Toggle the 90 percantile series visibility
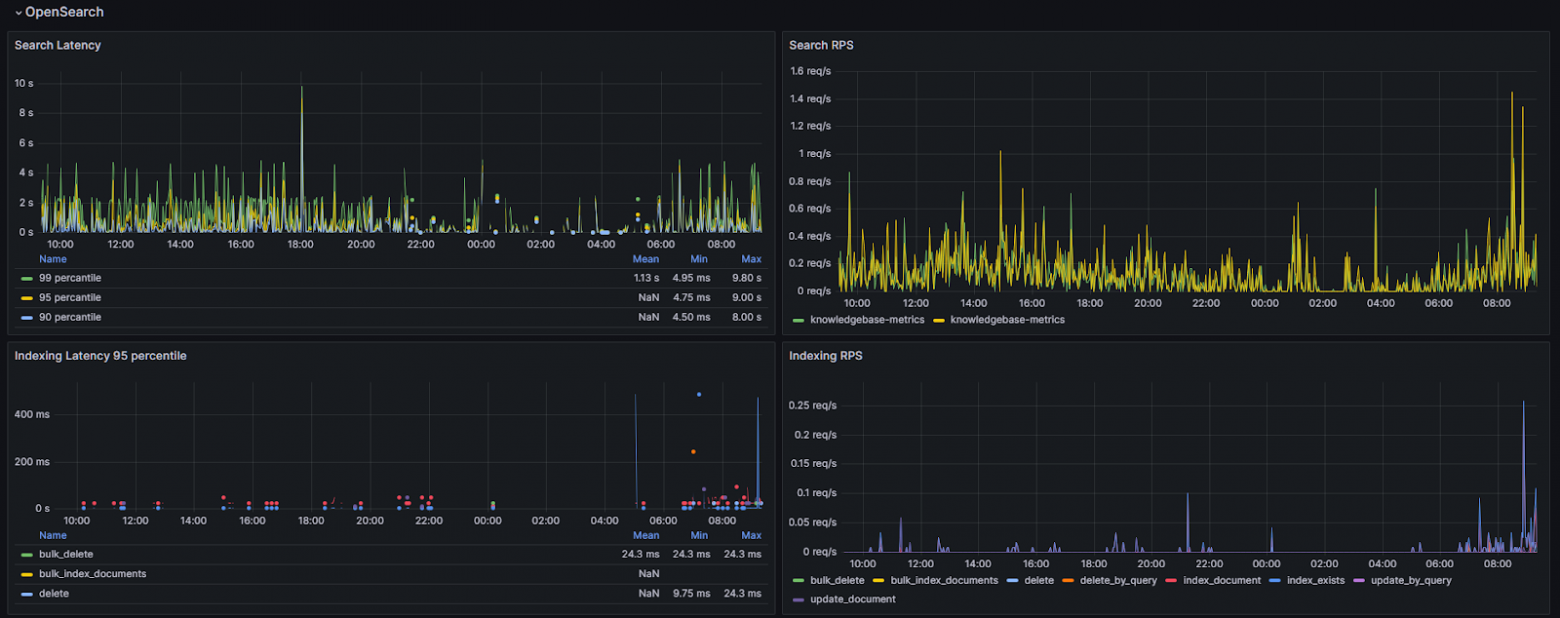Screen dimensions: 1560x618 click(70, 317)
